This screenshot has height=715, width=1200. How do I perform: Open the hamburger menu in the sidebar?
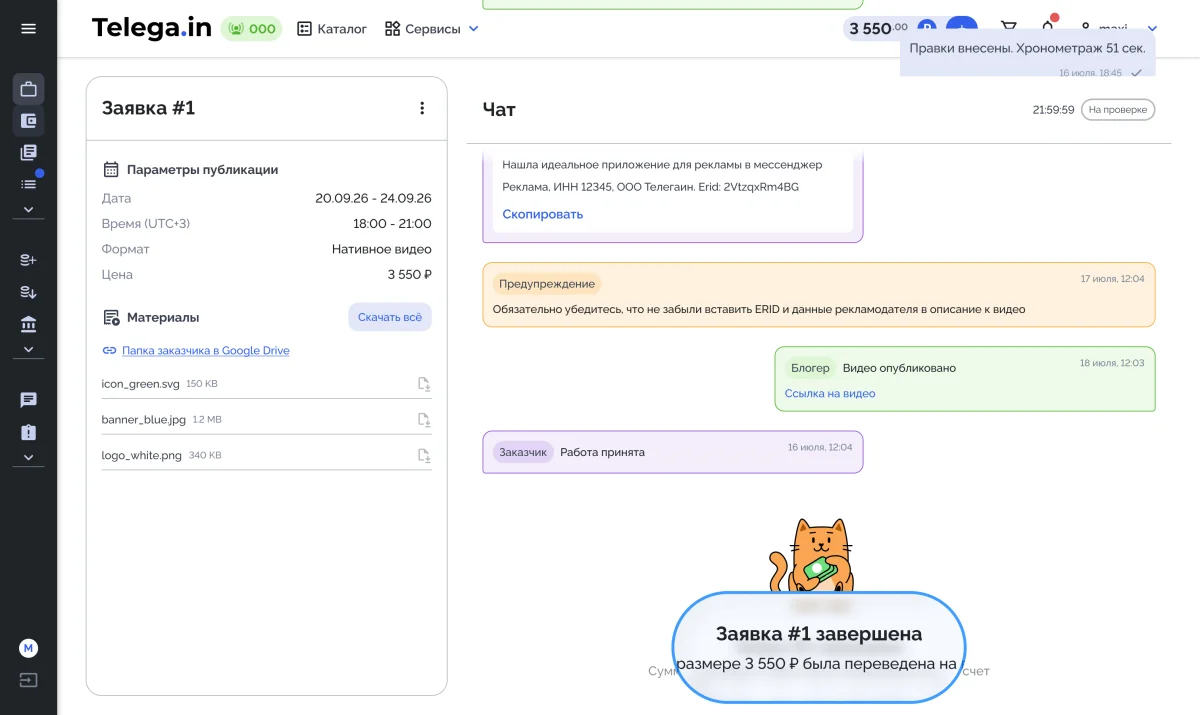point(28,29)
